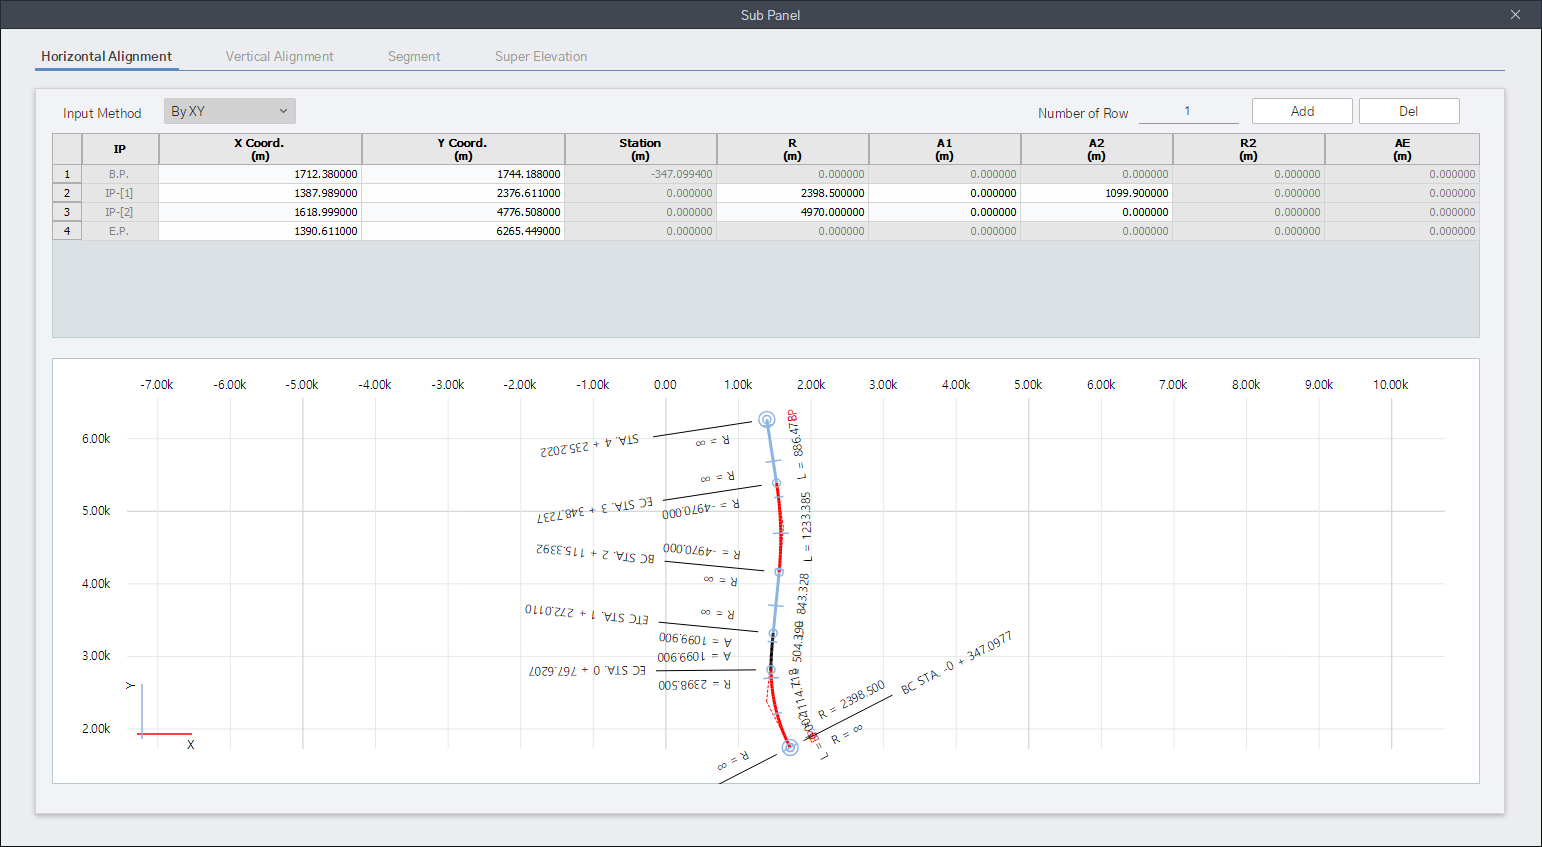Click A2 value 1099.900000
The image size is (1542, 847).
[1097, 193]
